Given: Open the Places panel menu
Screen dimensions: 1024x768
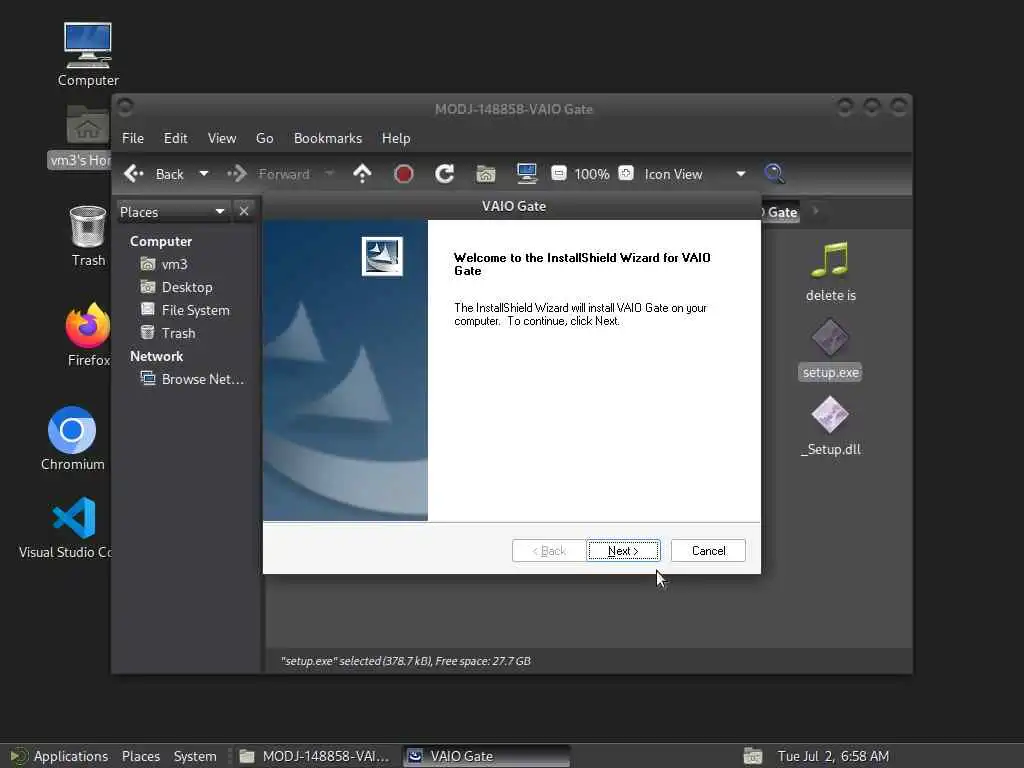Looking at the screenshot, I should (140, 756).
